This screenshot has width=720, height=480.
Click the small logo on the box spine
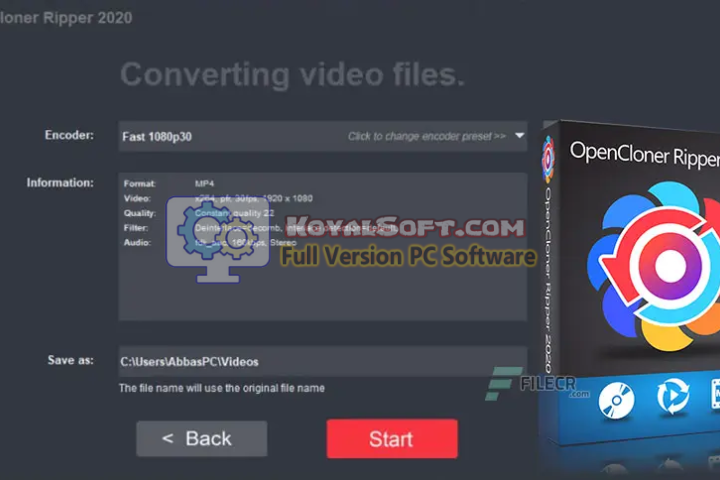[548, 158]
